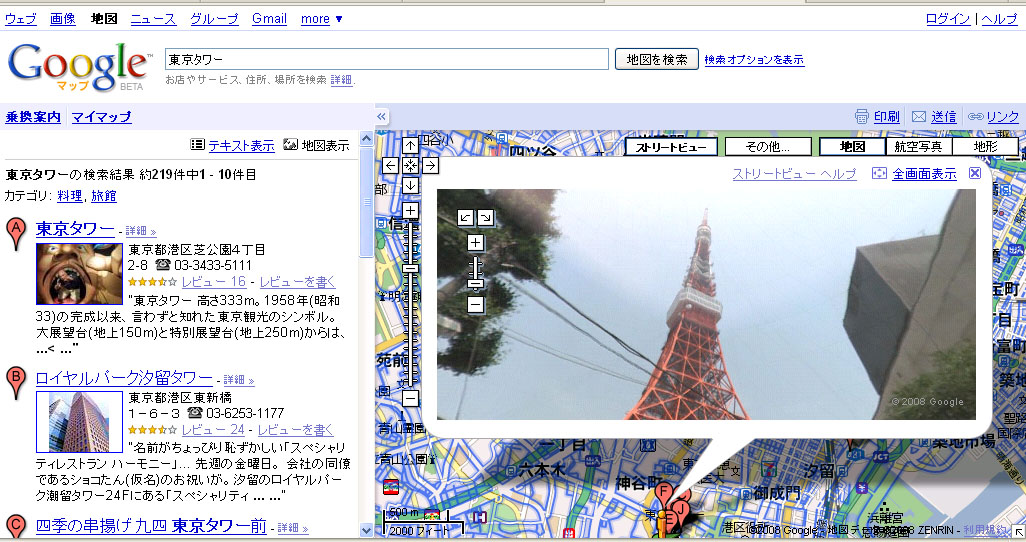Switch to 地図 map type

[853, 147]
